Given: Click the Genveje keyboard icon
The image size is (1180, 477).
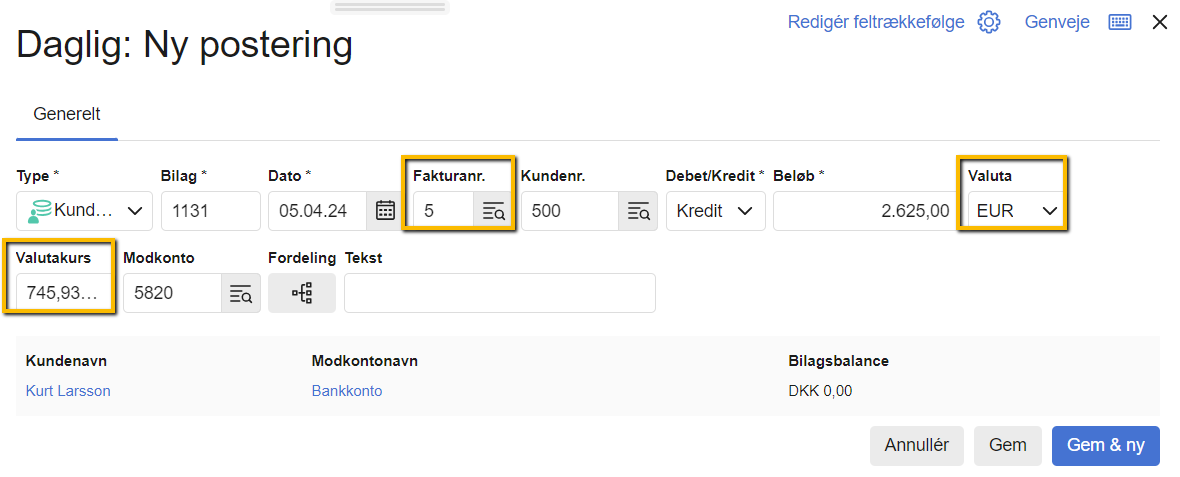Looking at the screenshot, I should (x=1120, y=22).
